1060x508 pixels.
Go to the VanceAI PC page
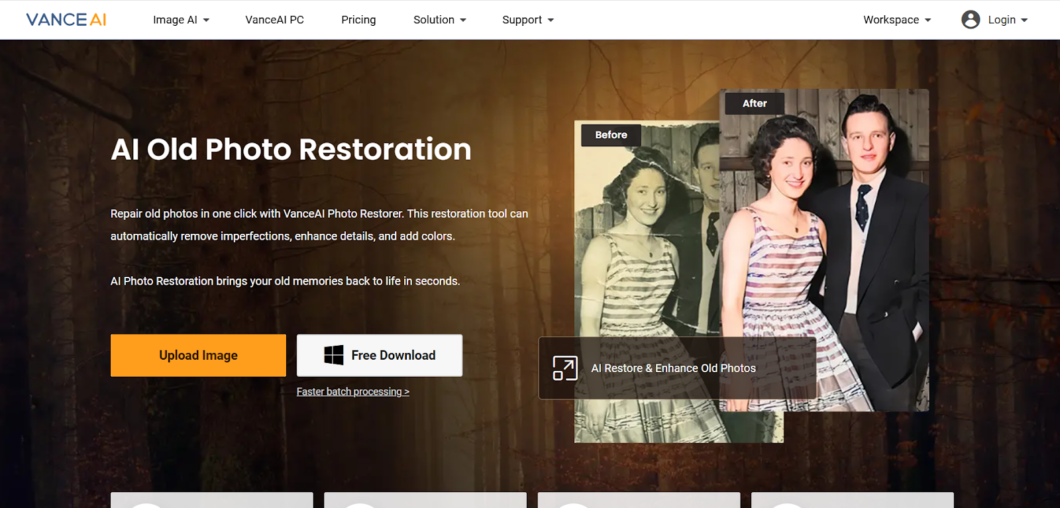tap(274, 20)
